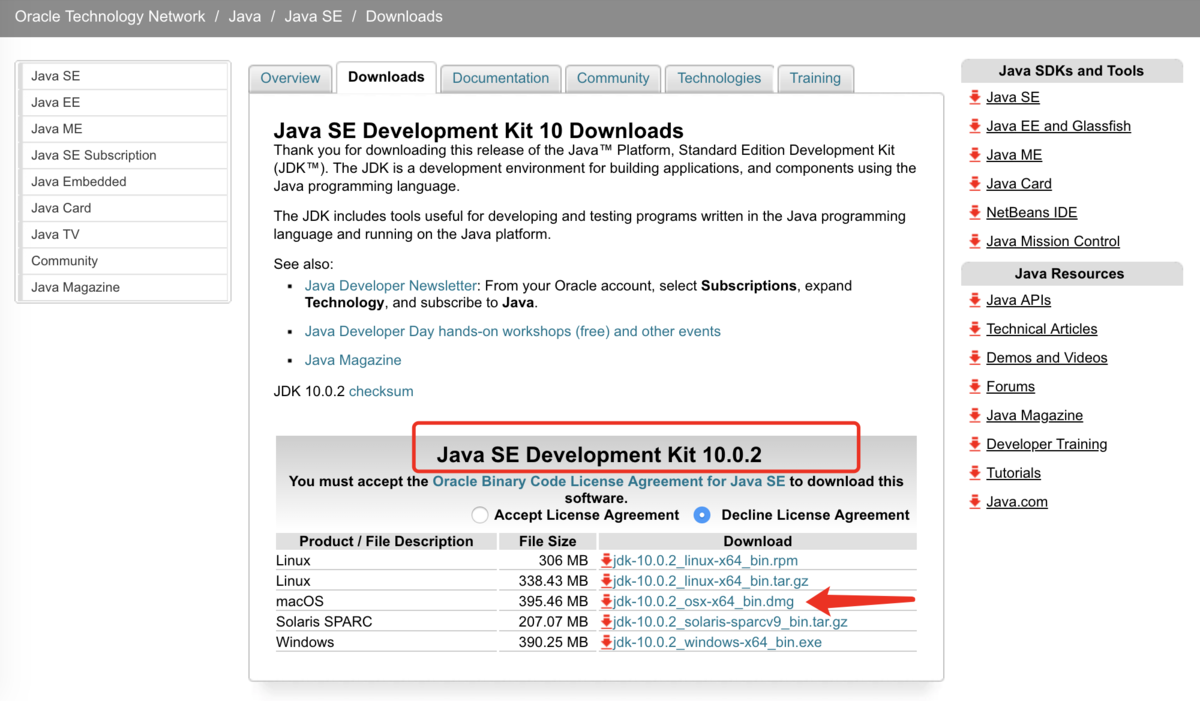Open Java Magazine in left sidebar
The width and height of the screenshot is (1200, 701).
coord(125,287)
